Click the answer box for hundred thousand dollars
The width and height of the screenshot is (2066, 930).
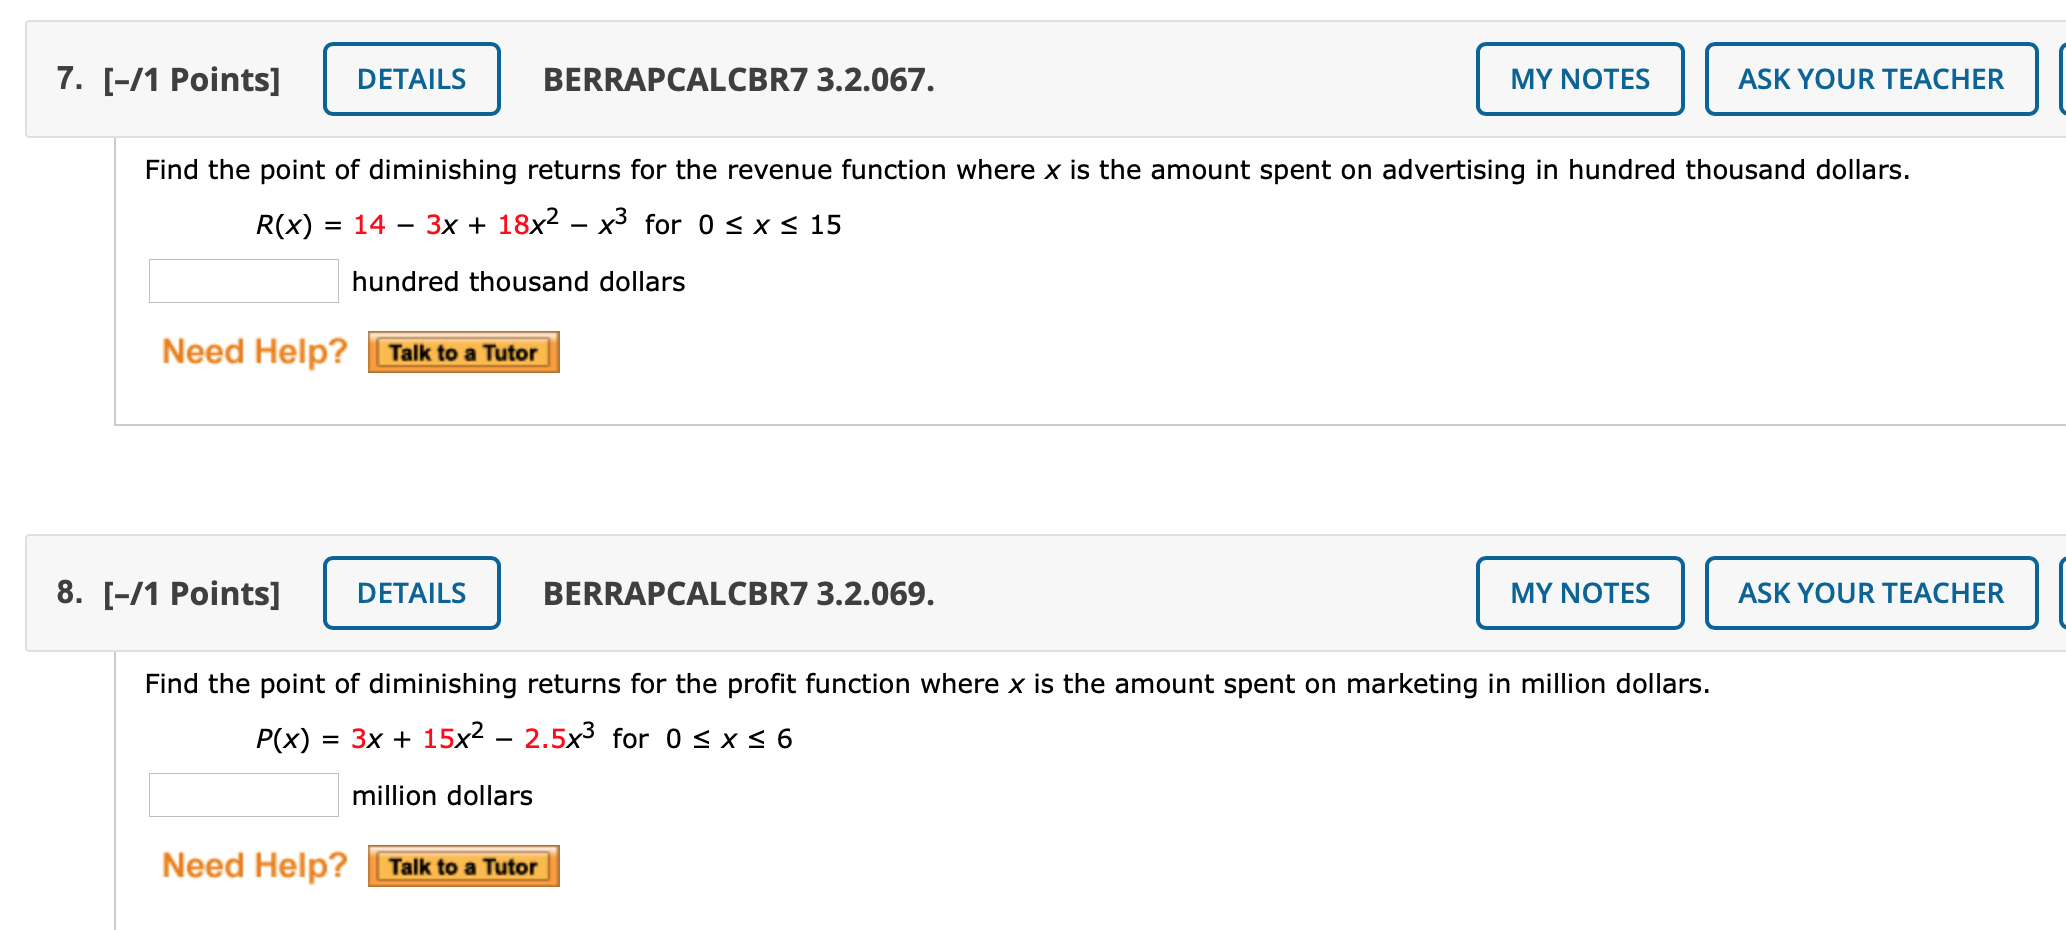point(243,281)
